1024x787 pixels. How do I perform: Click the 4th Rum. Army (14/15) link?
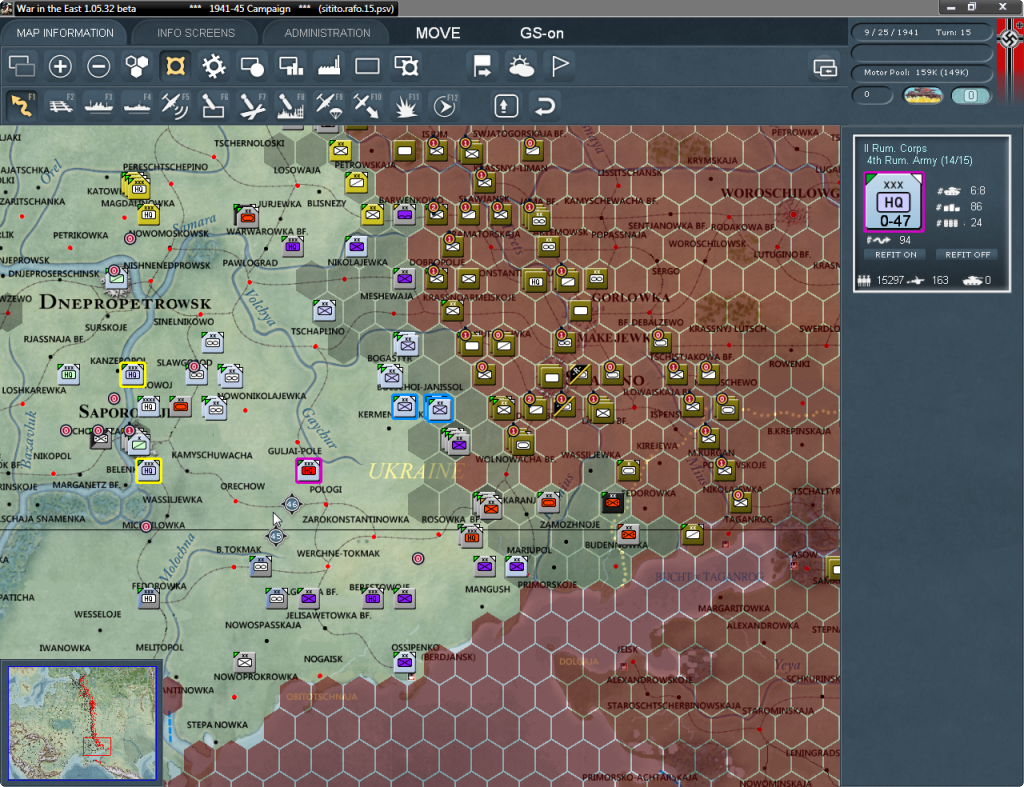919,161
